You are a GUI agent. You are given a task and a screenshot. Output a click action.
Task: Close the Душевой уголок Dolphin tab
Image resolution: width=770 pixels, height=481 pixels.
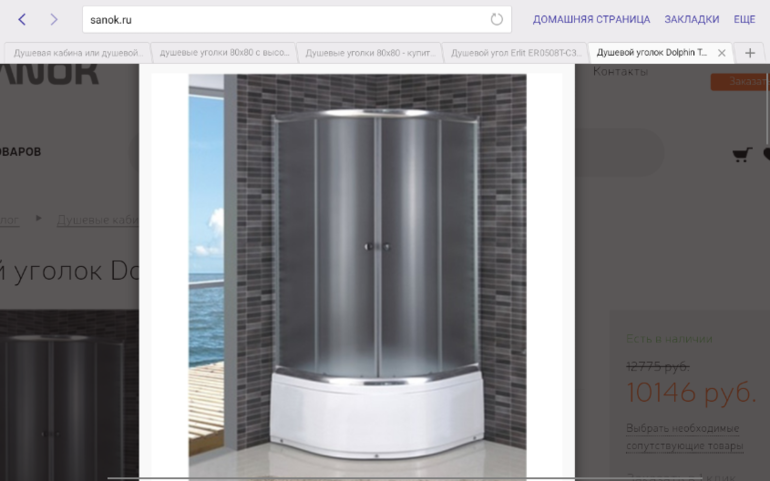[x=722, y=53]
